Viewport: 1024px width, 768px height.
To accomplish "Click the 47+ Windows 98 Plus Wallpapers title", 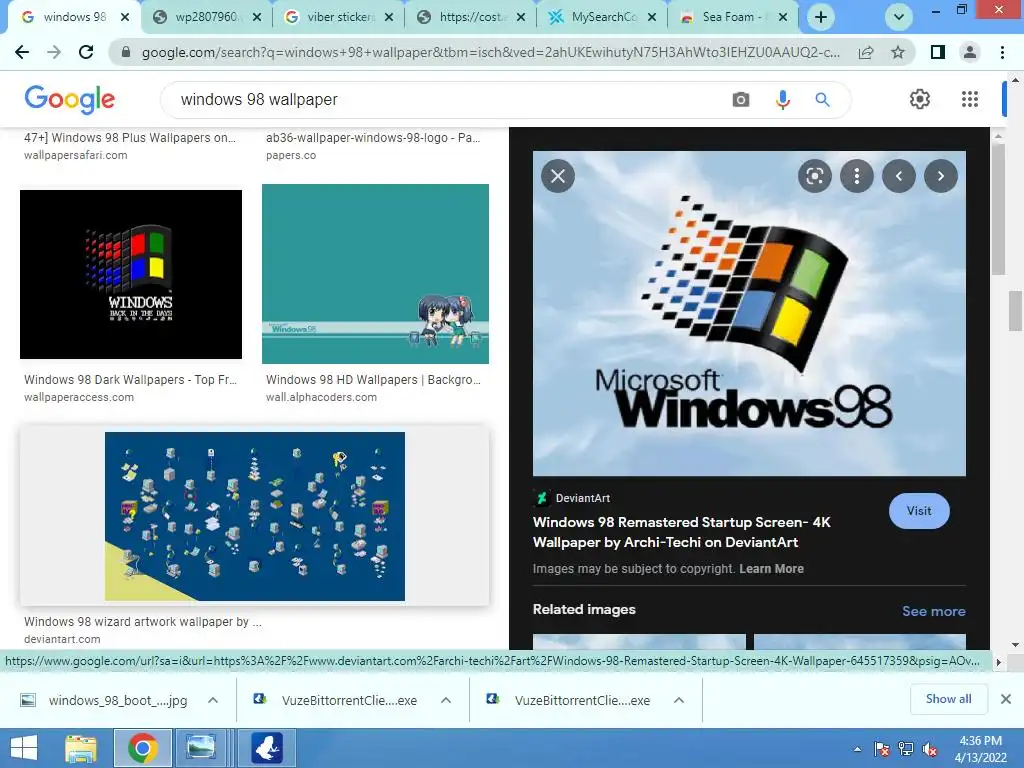I will (130, 138).
